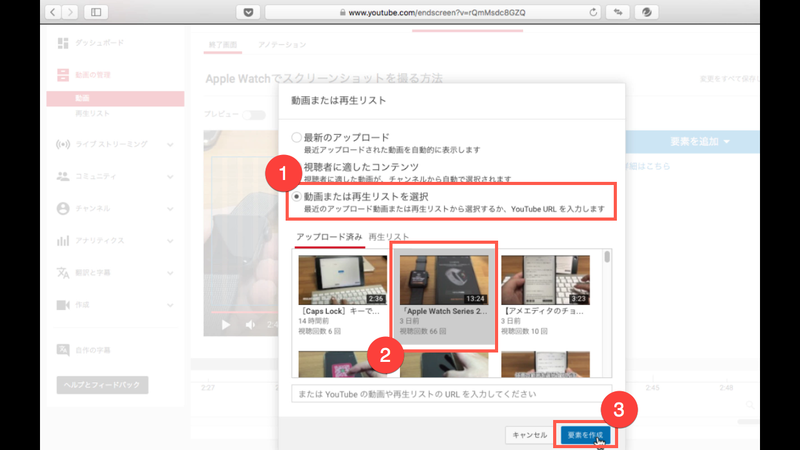Expand the チャンネル section chevron
800x450 pixels.
pos(170,209)
